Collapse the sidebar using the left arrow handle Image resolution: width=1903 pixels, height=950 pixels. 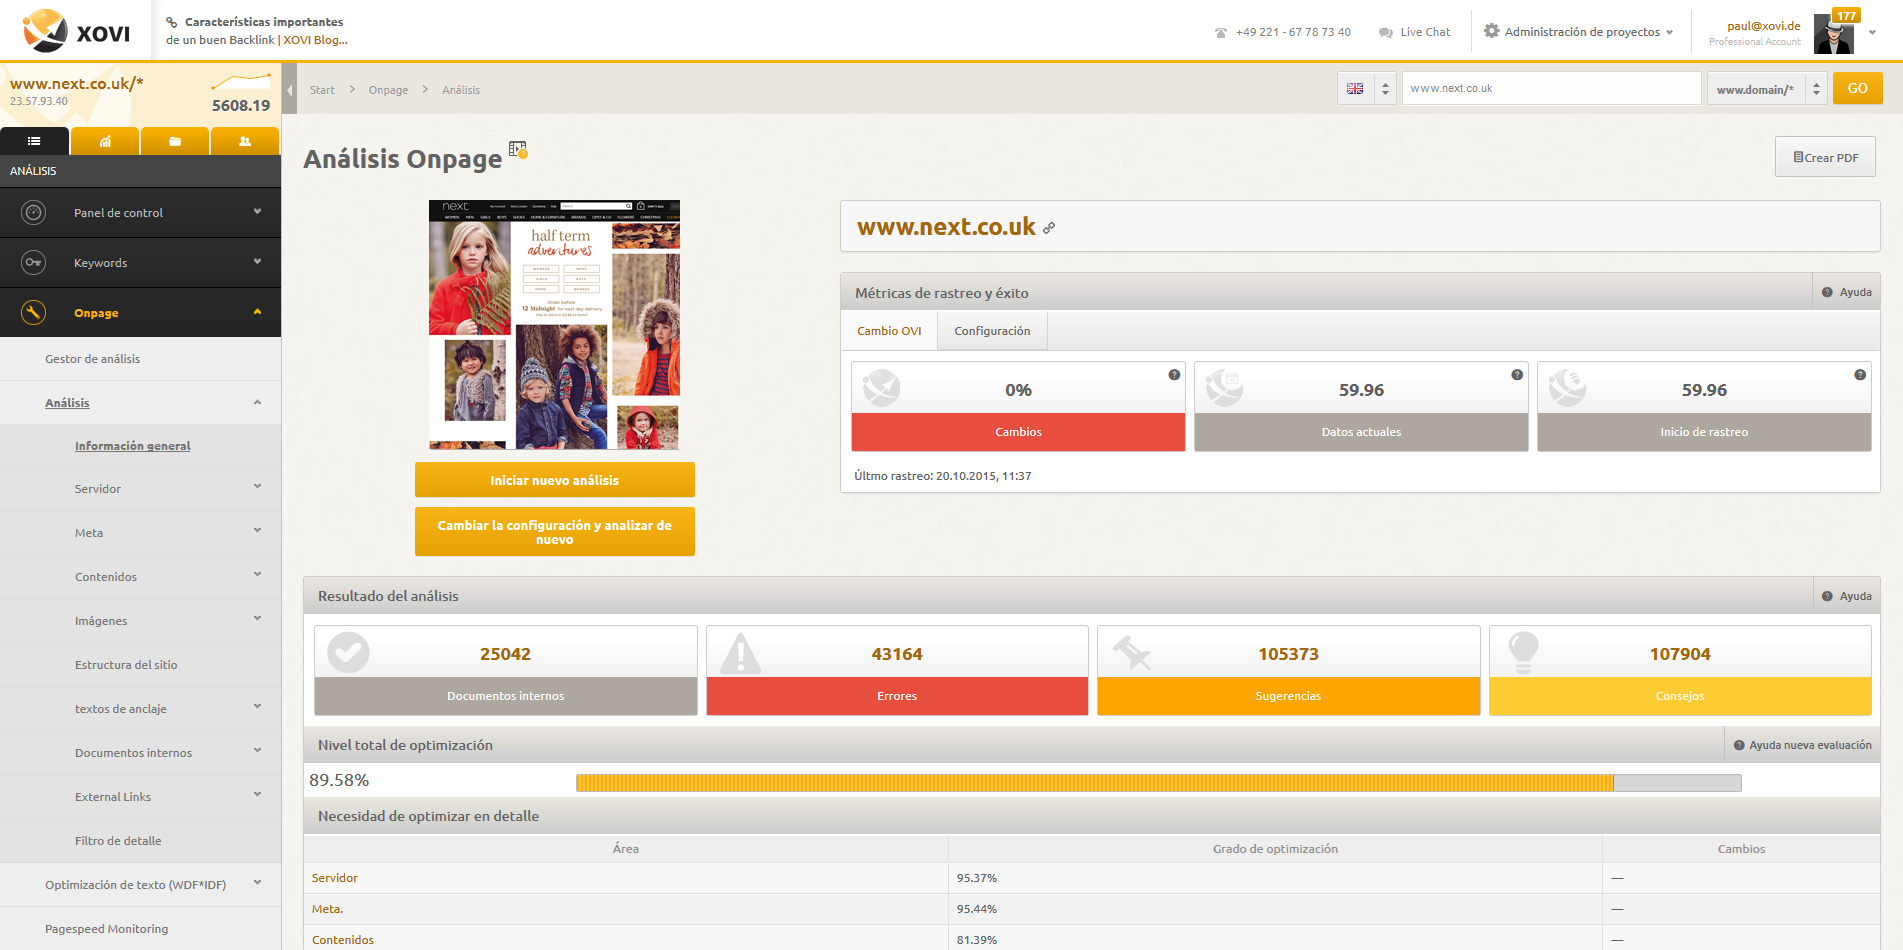coord(289,90)
